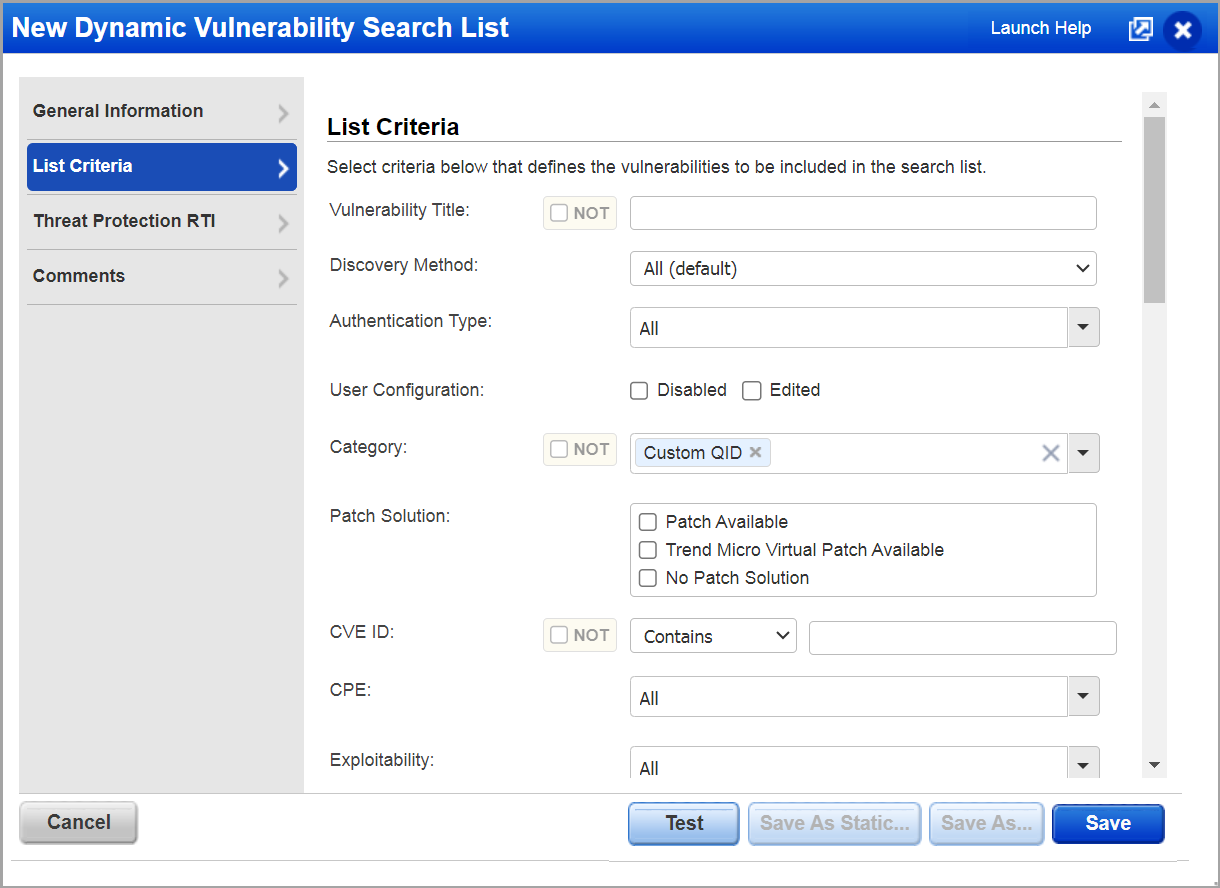1220x888 pixels.
Task: Click the Vulnerability Title text field
Action: click(x=863, y=213)
